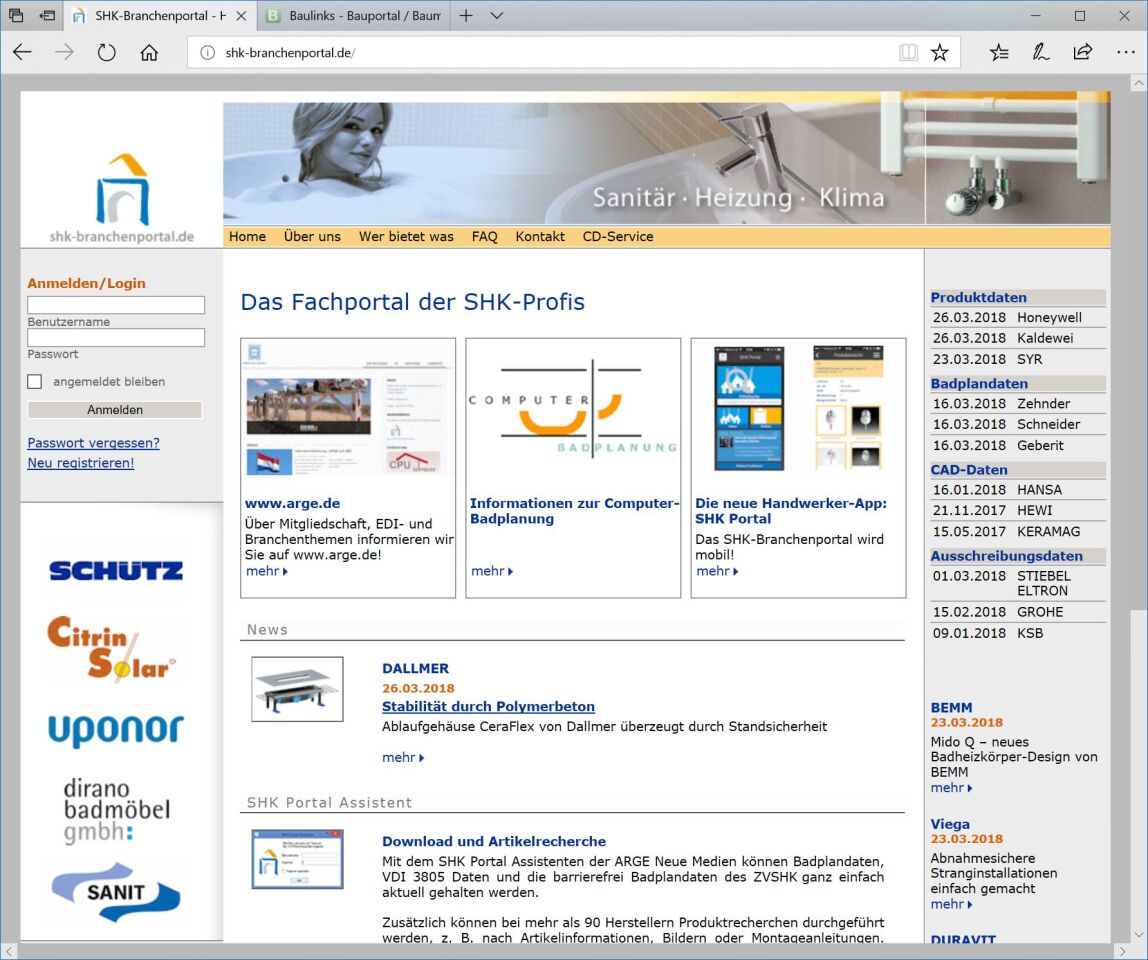Open Passwort vergessen link

point(93,443)
